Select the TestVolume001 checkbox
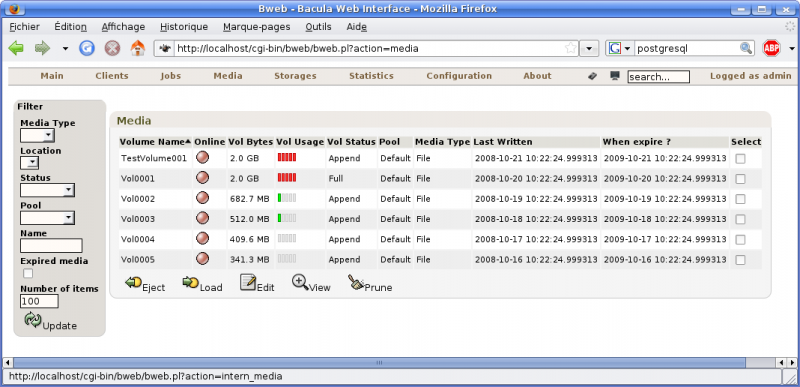The height and width of the screenshot is (387, 800). (x=740, y=159)
